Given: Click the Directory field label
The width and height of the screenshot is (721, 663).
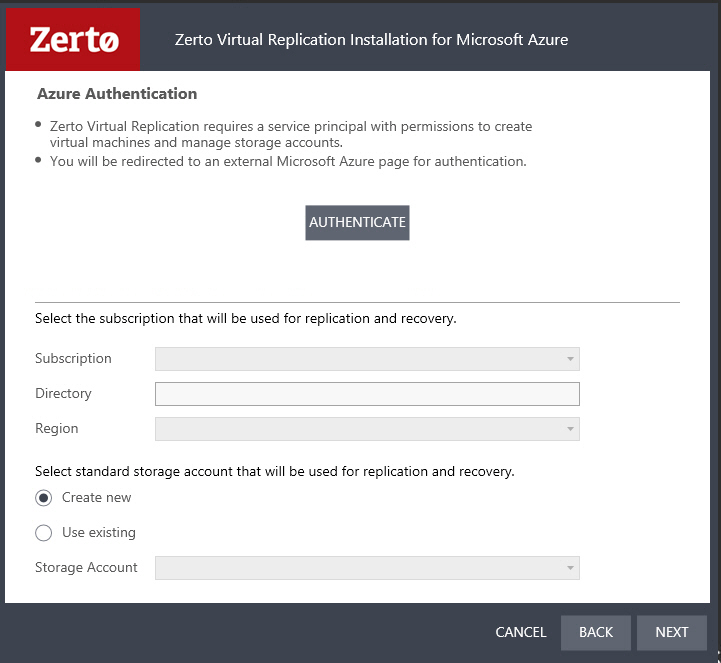Looking at the screenshot, I should [x=63, y=393].
